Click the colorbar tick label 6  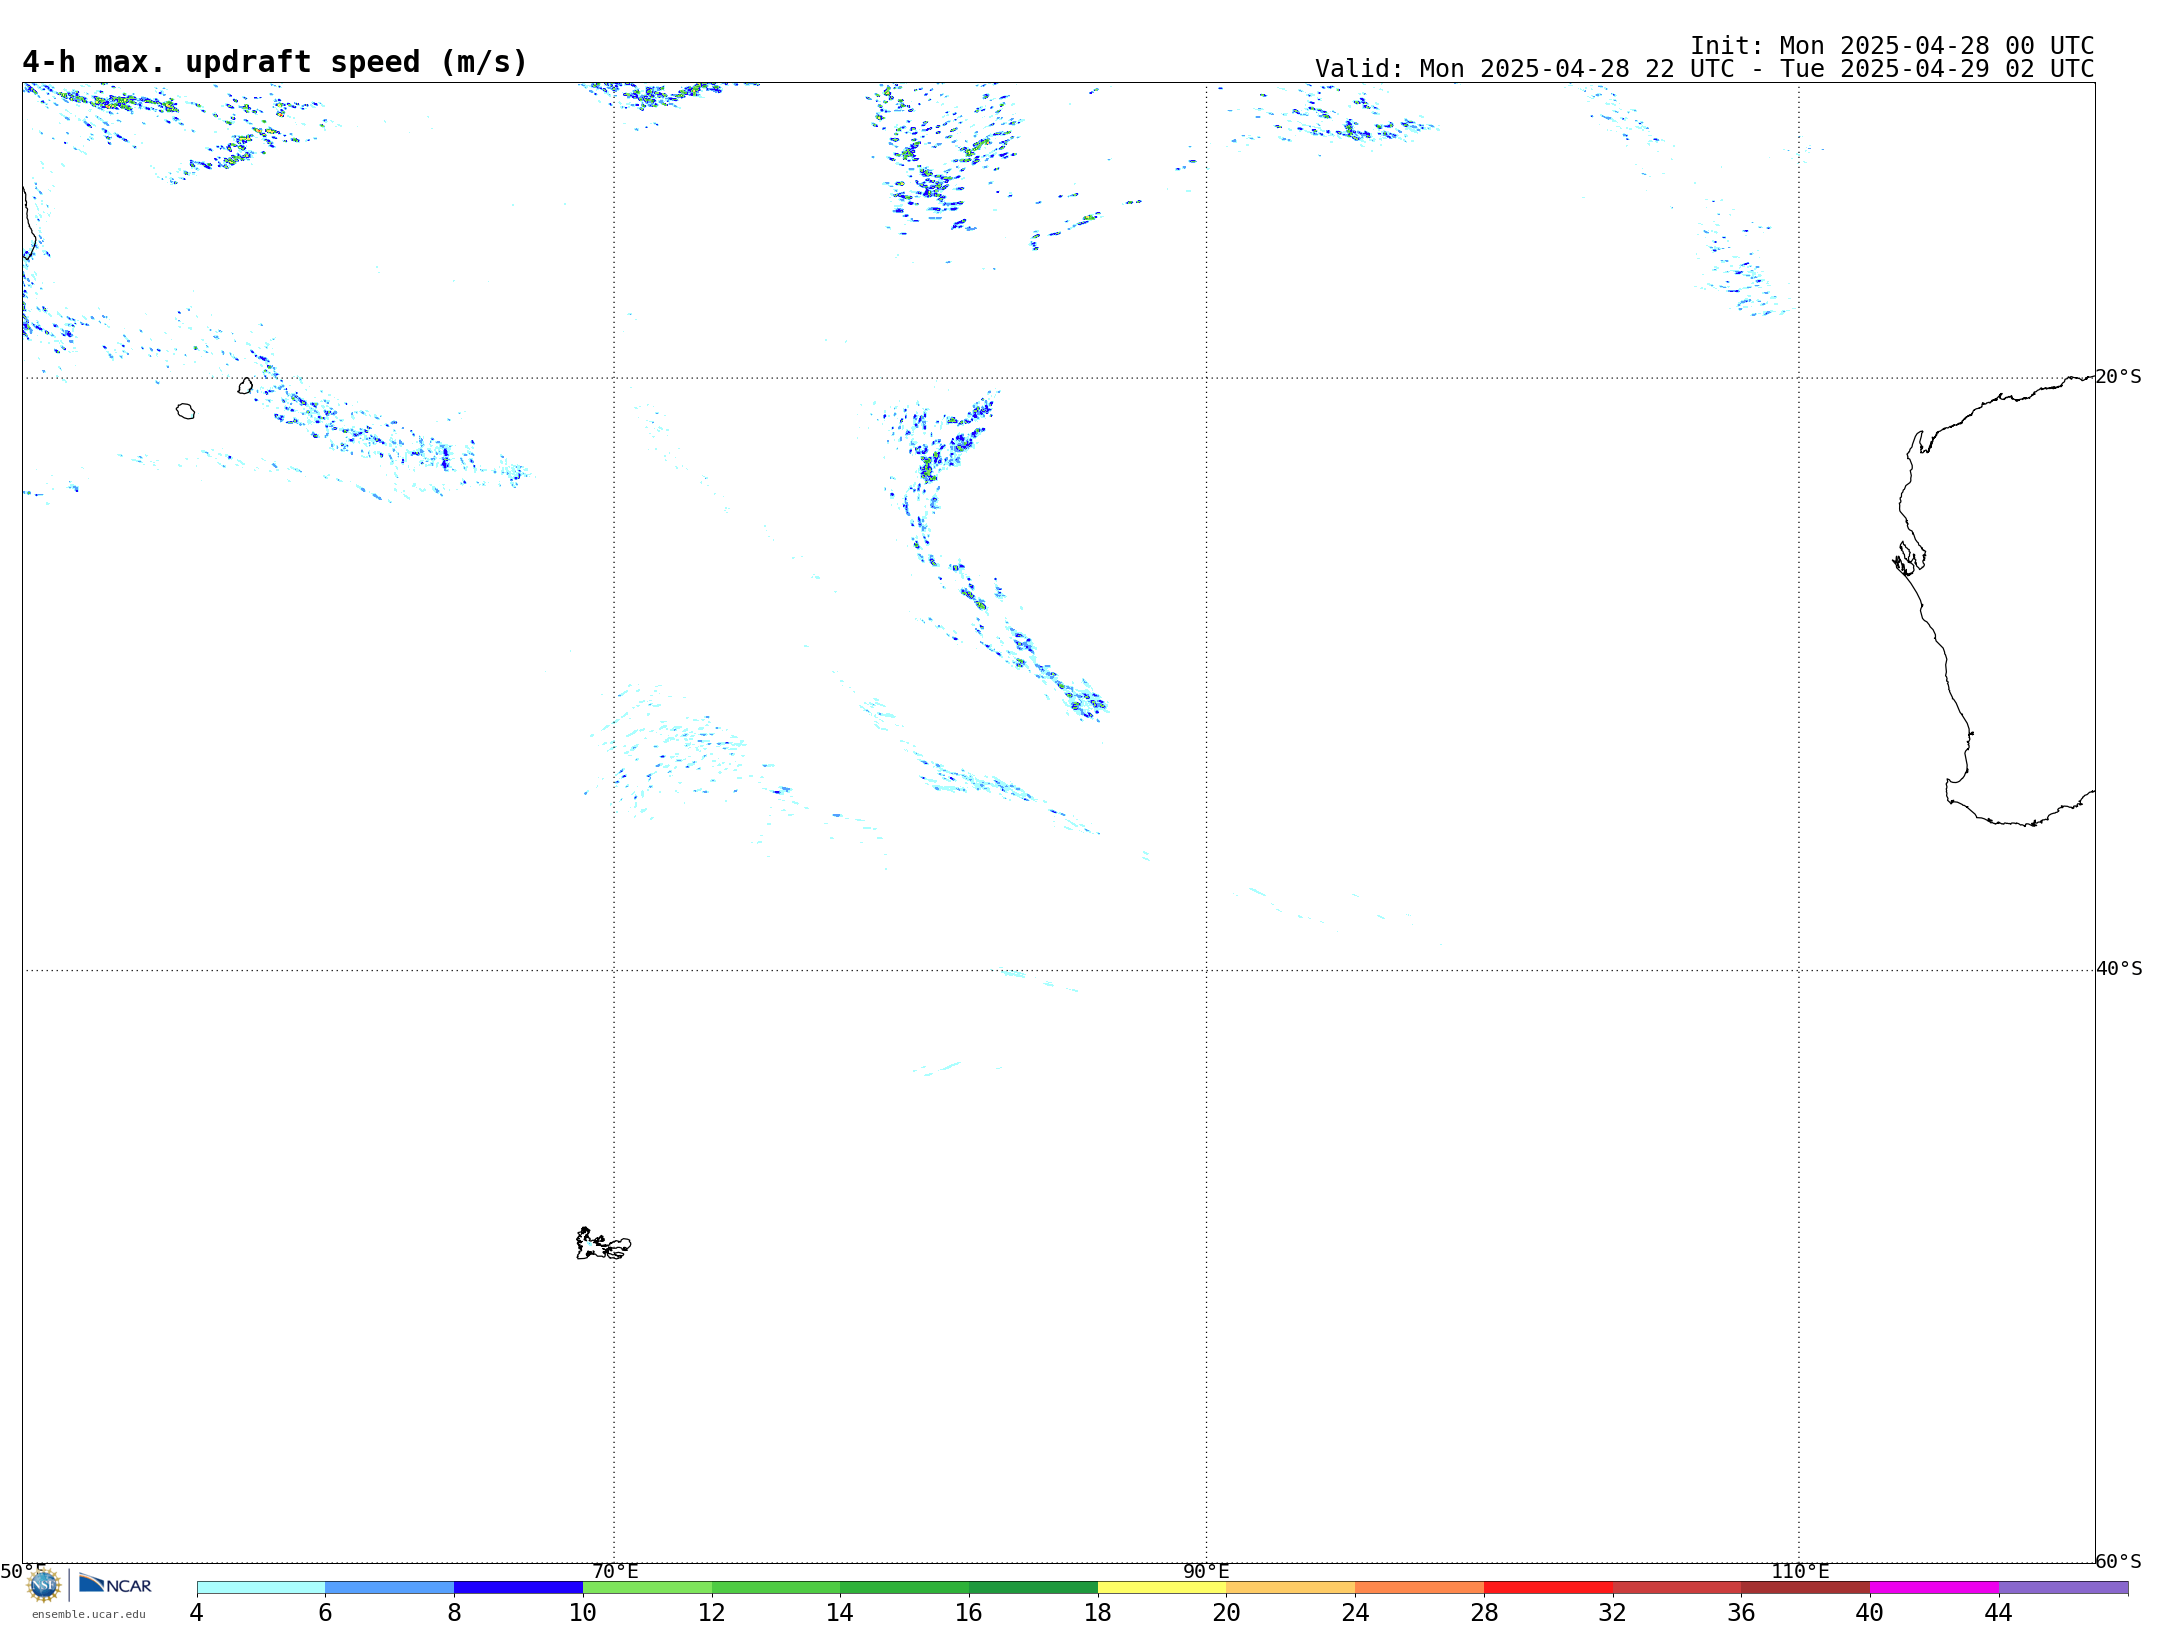pos(325,1612)
